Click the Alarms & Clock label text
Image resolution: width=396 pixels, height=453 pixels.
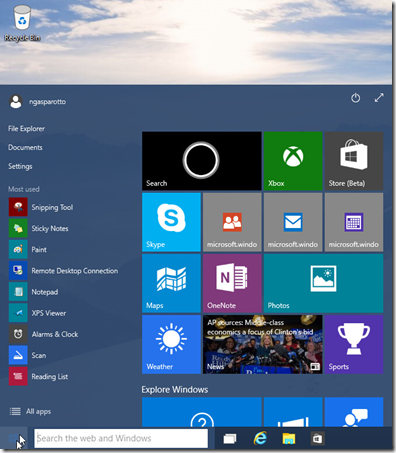coord(55,334)
